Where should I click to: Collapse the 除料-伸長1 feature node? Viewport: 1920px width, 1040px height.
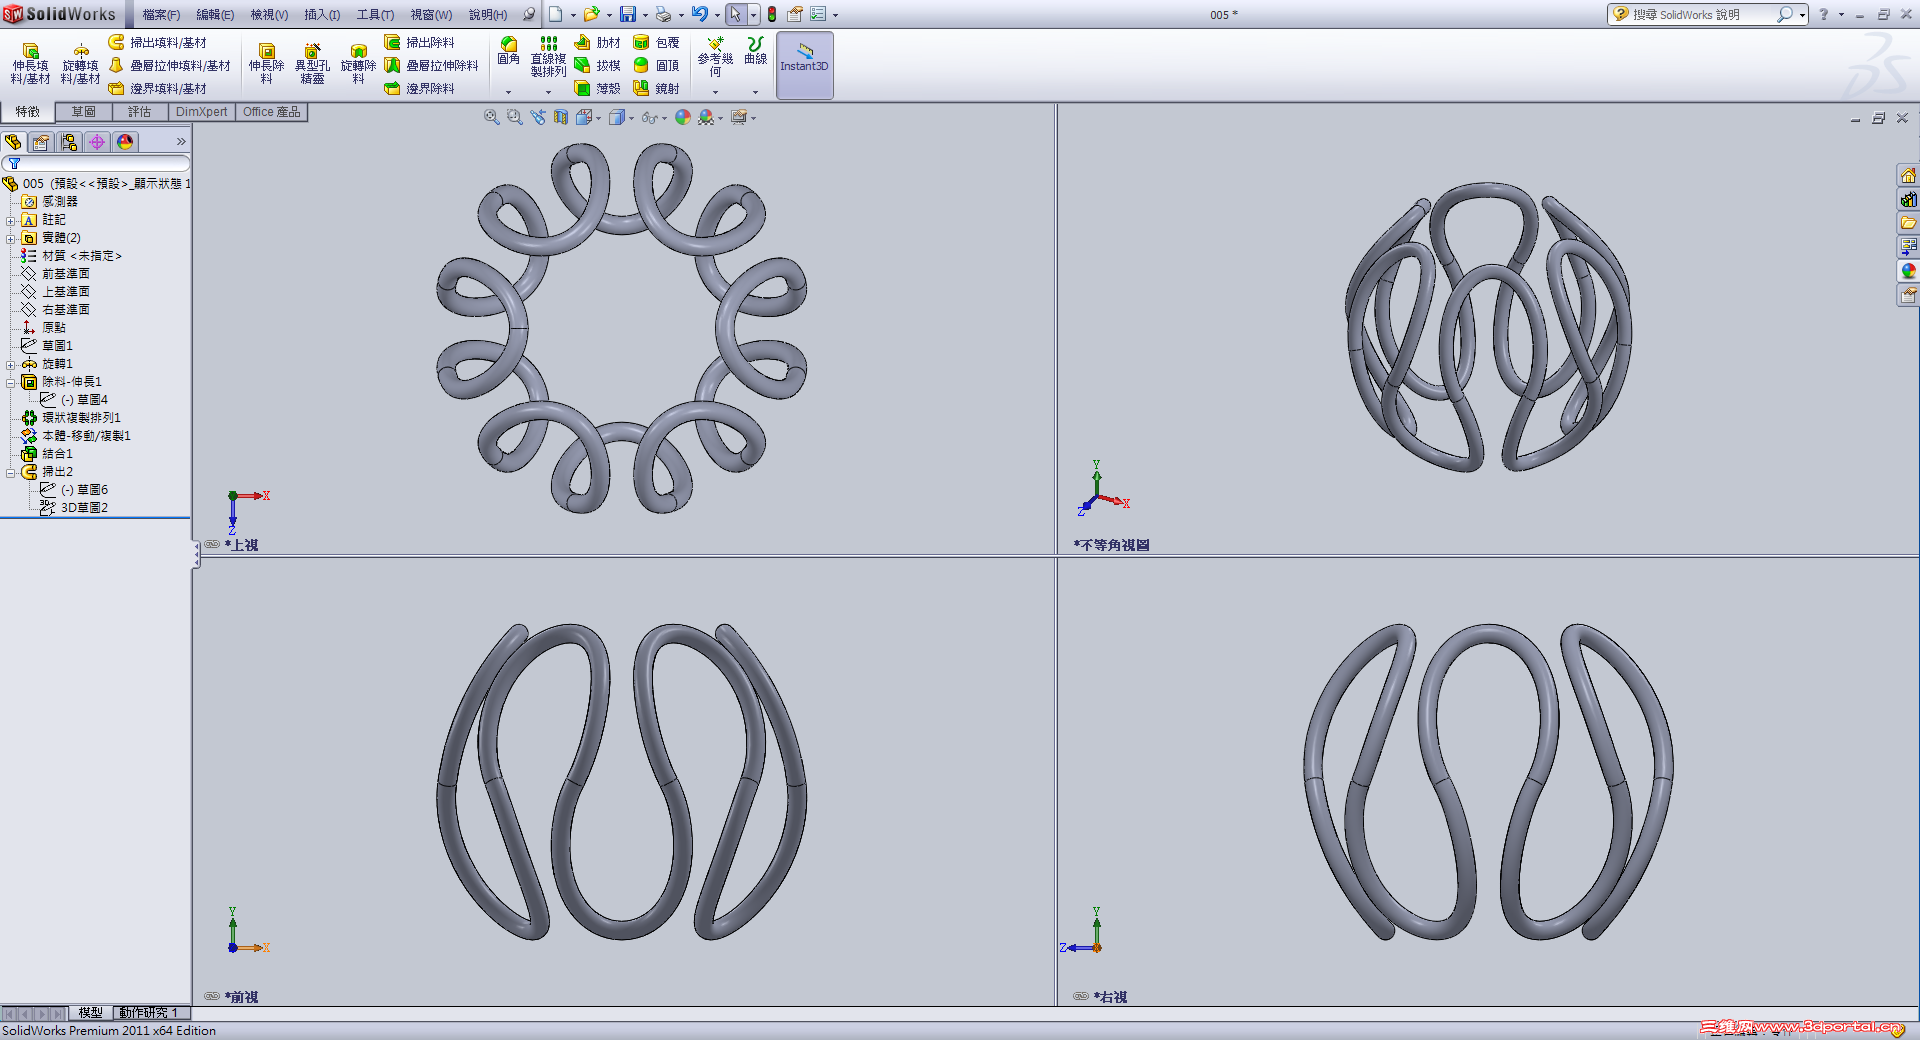(11, 382)
